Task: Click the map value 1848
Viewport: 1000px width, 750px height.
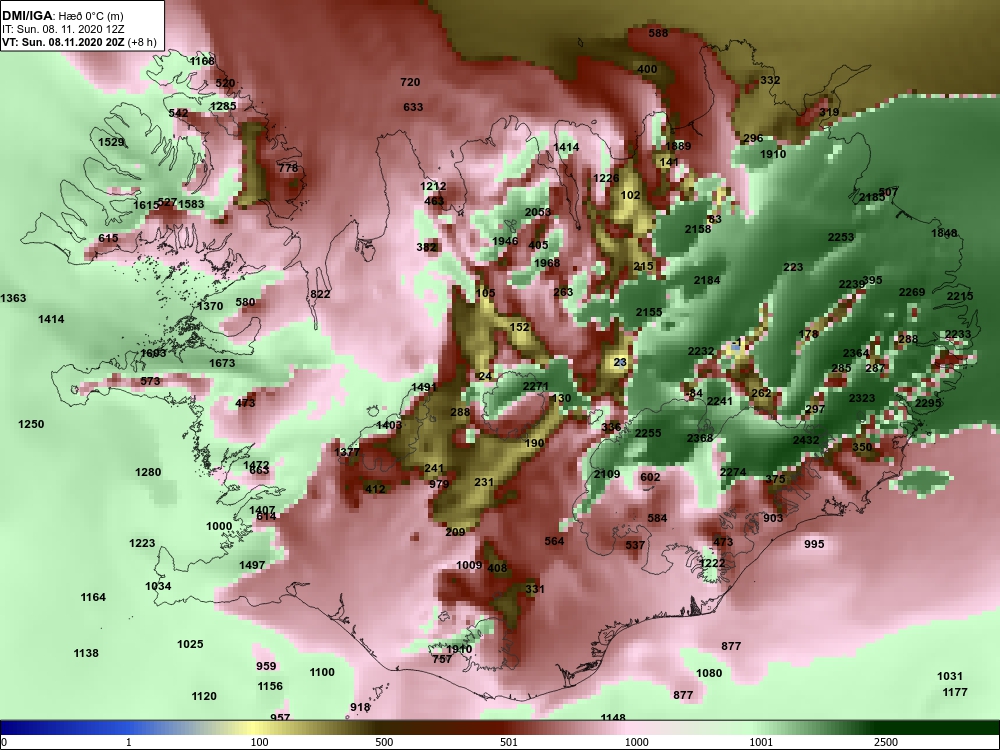Action: click(x=944, y=233)
